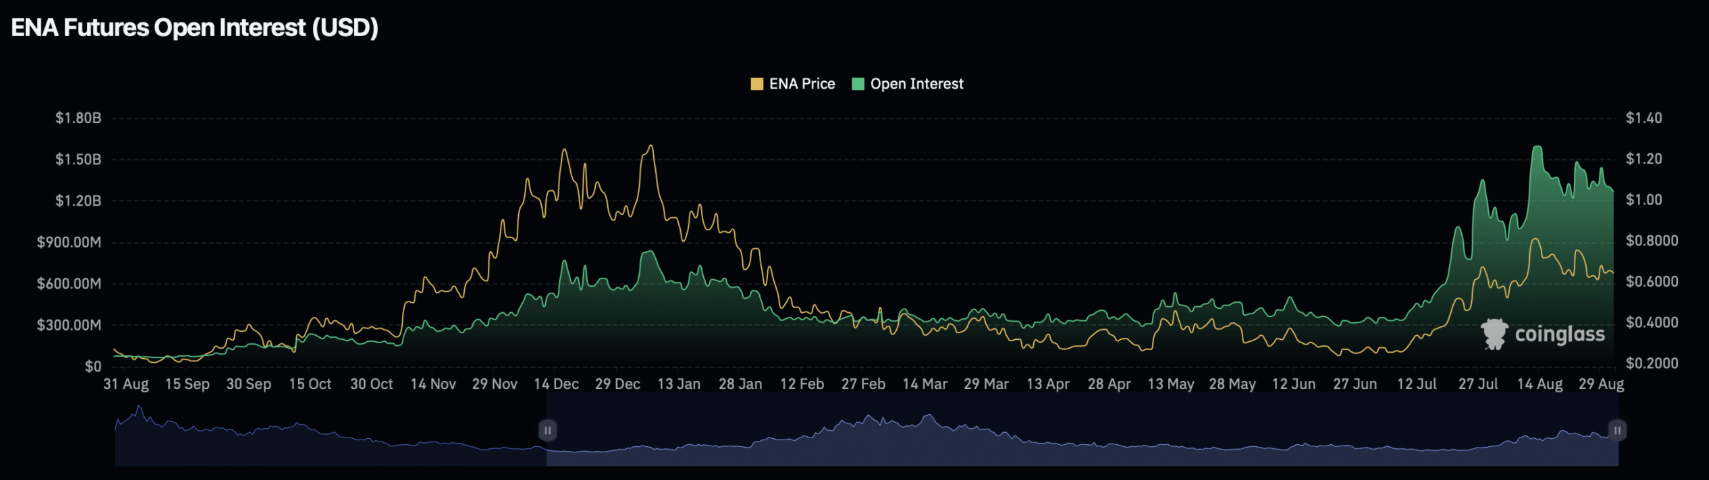The width and height of the screenshot is (1709, 480).
Task: Toggle the ENA Price legend series
Action: (801, 84)
